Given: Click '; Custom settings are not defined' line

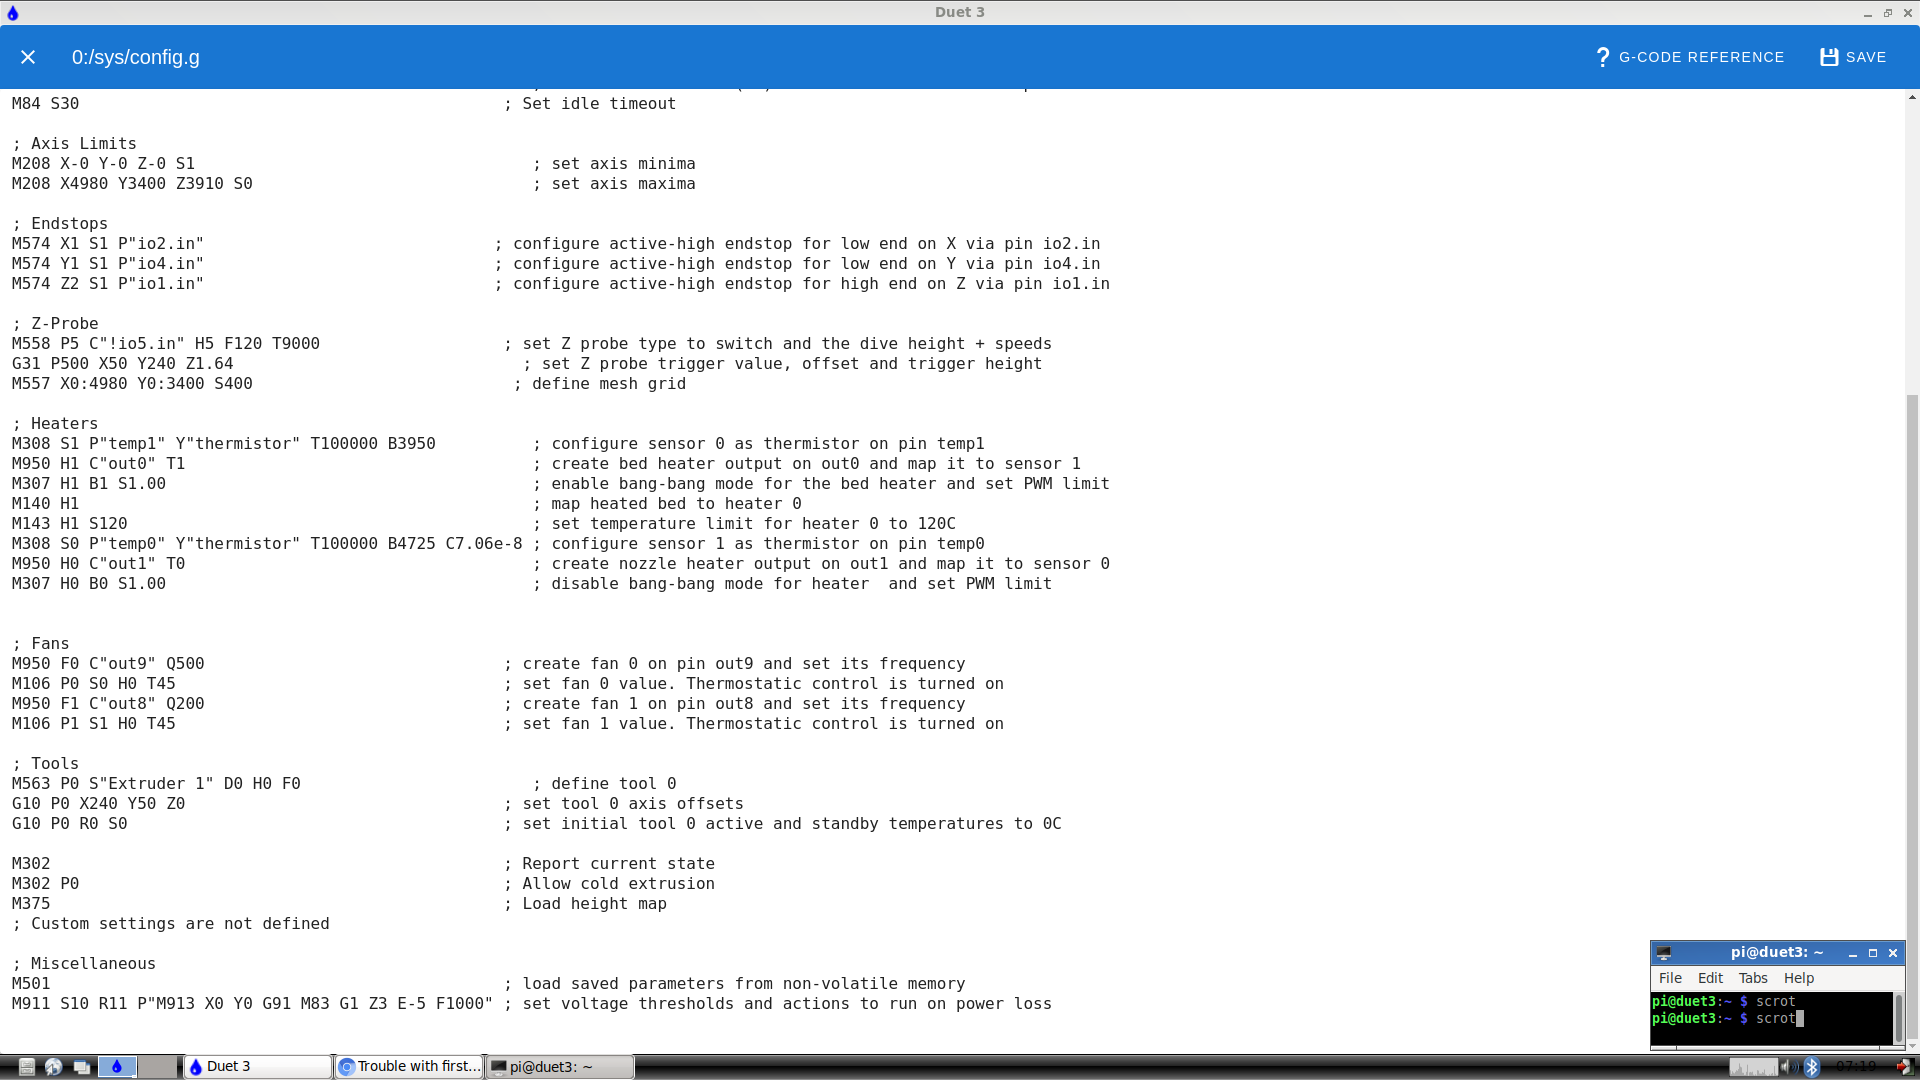Looking at the screenshot, I should (170, 924).
